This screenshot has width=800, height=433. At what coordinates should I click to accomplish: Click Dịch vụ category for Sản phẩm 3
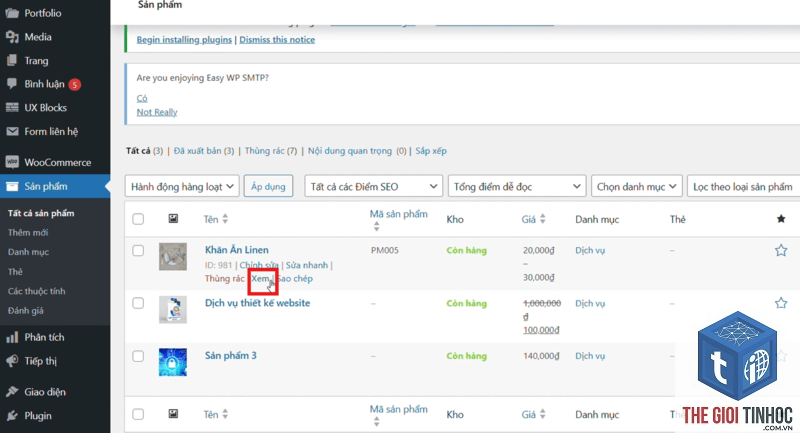(590, 356)
